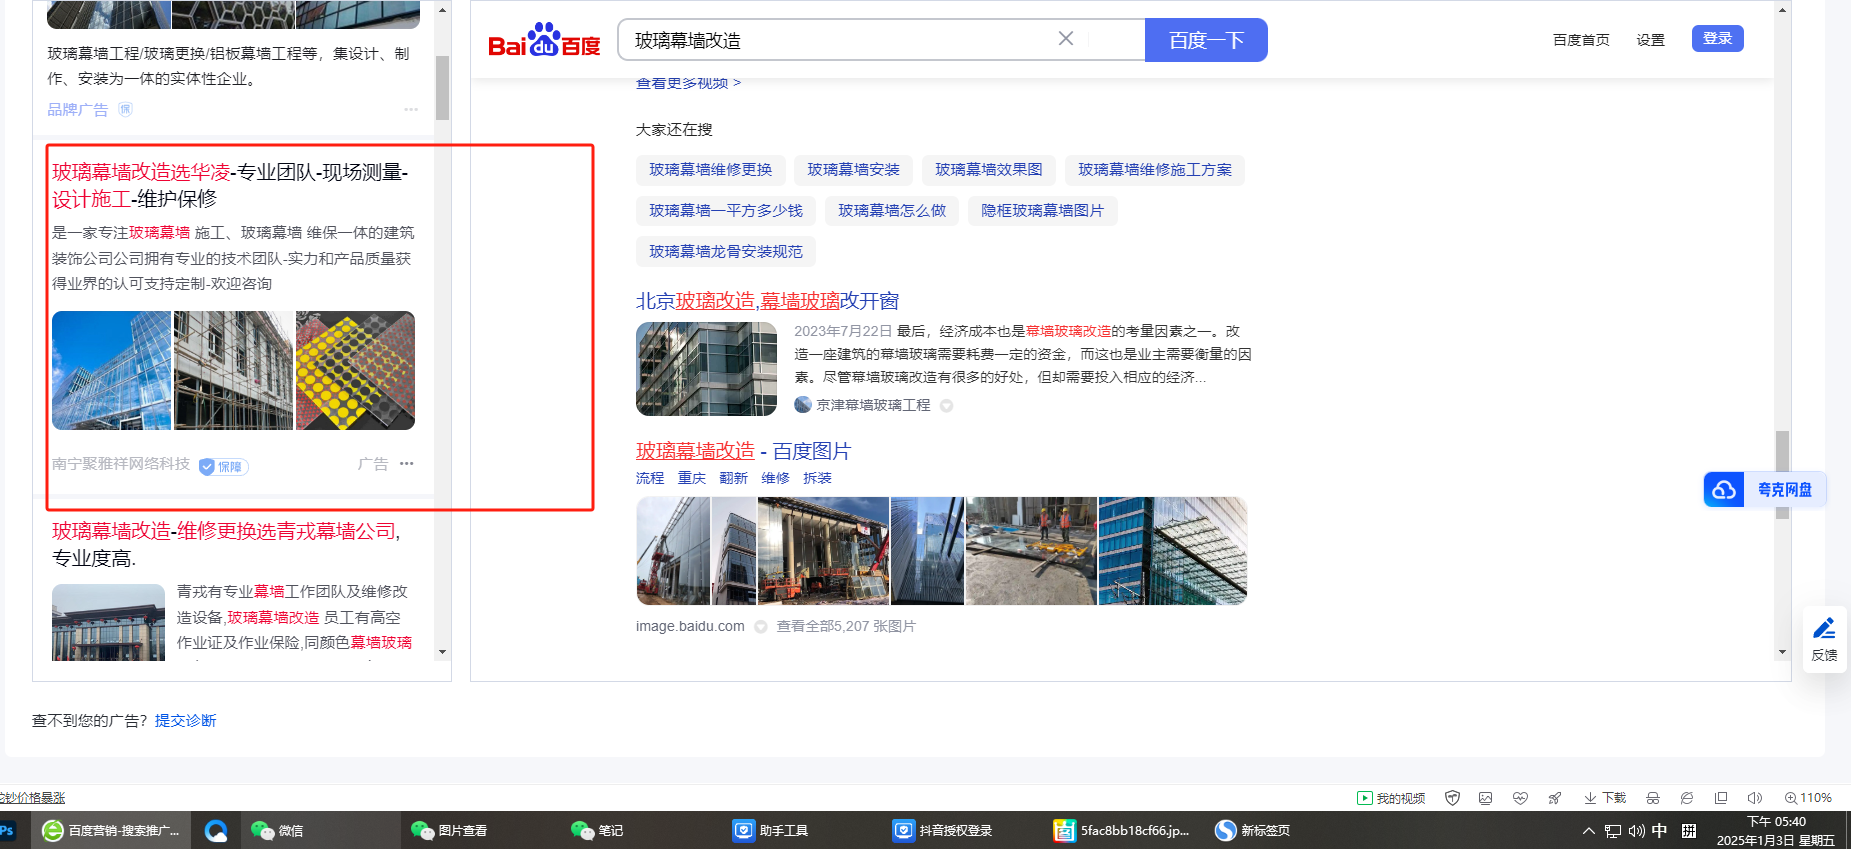The width and height of the screenshot is (1851, 849).
Task: Click the 百度一下 search button
Action: click(1206, 40)
